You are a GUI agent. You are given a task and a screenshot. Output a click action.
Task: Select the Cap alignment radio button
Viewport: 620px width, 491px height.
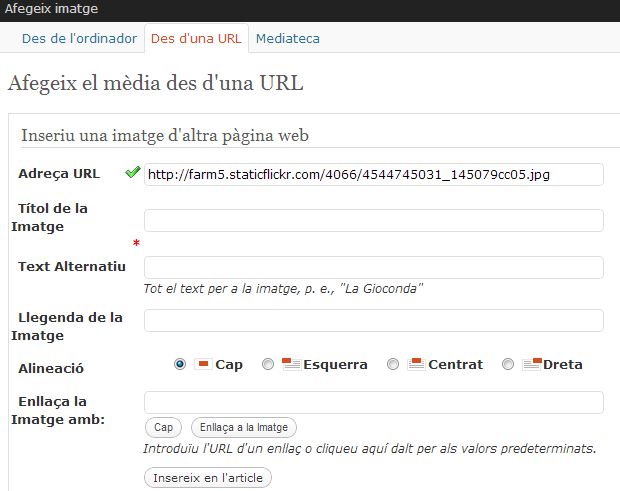[x=180, y=365]
